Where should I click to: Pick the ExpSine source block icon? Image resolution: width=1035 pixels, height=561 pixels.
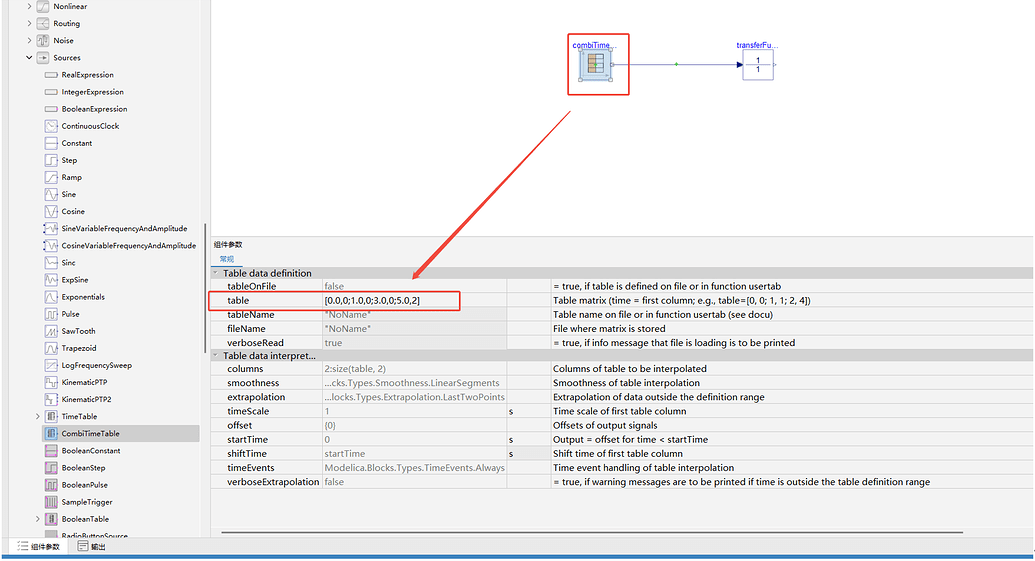tap(51, 280)
